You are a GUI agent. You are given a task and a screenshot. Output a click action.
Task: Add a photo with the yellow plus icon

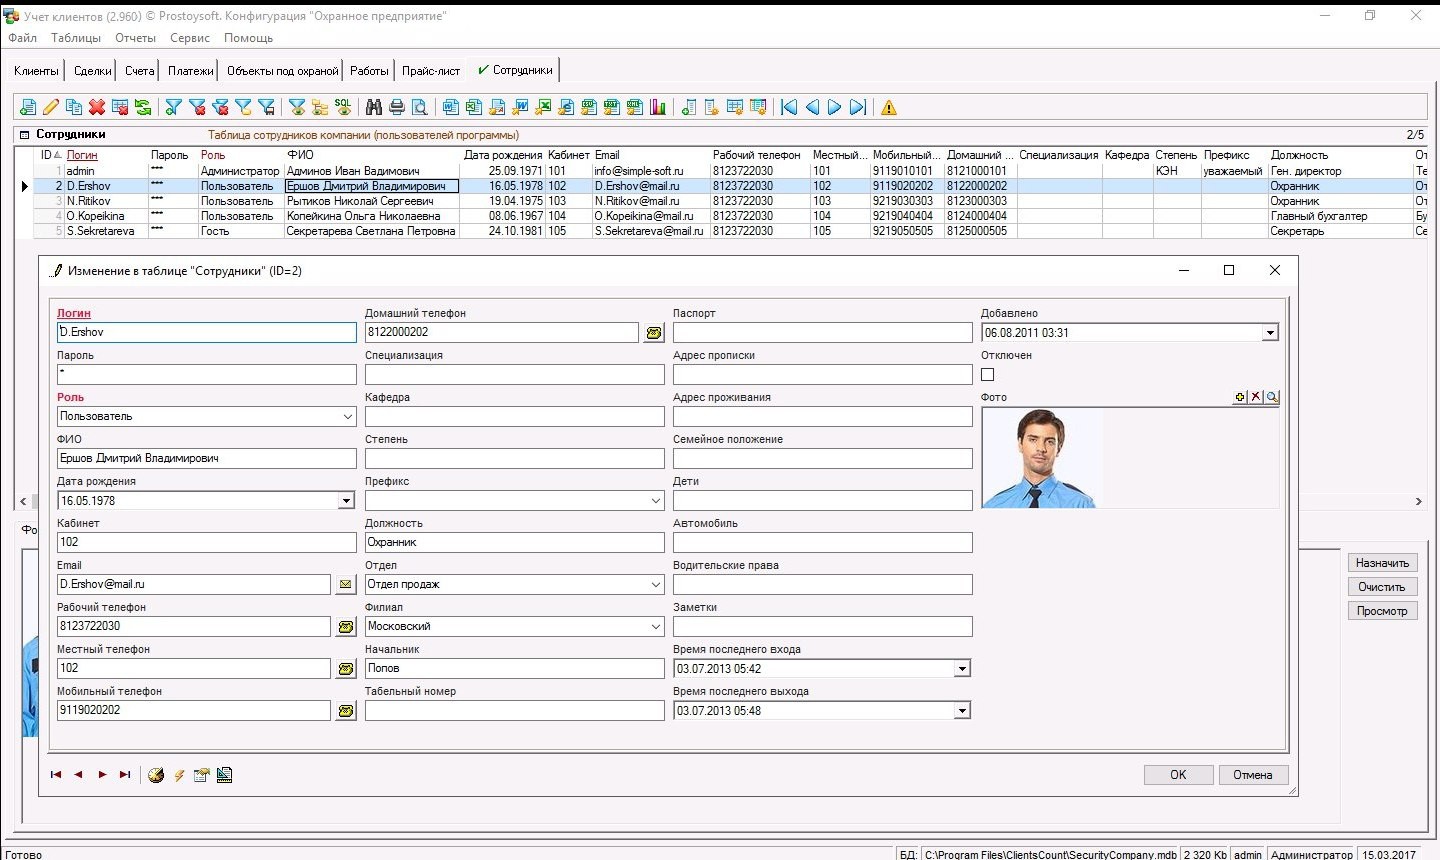tap(1240, 397)
